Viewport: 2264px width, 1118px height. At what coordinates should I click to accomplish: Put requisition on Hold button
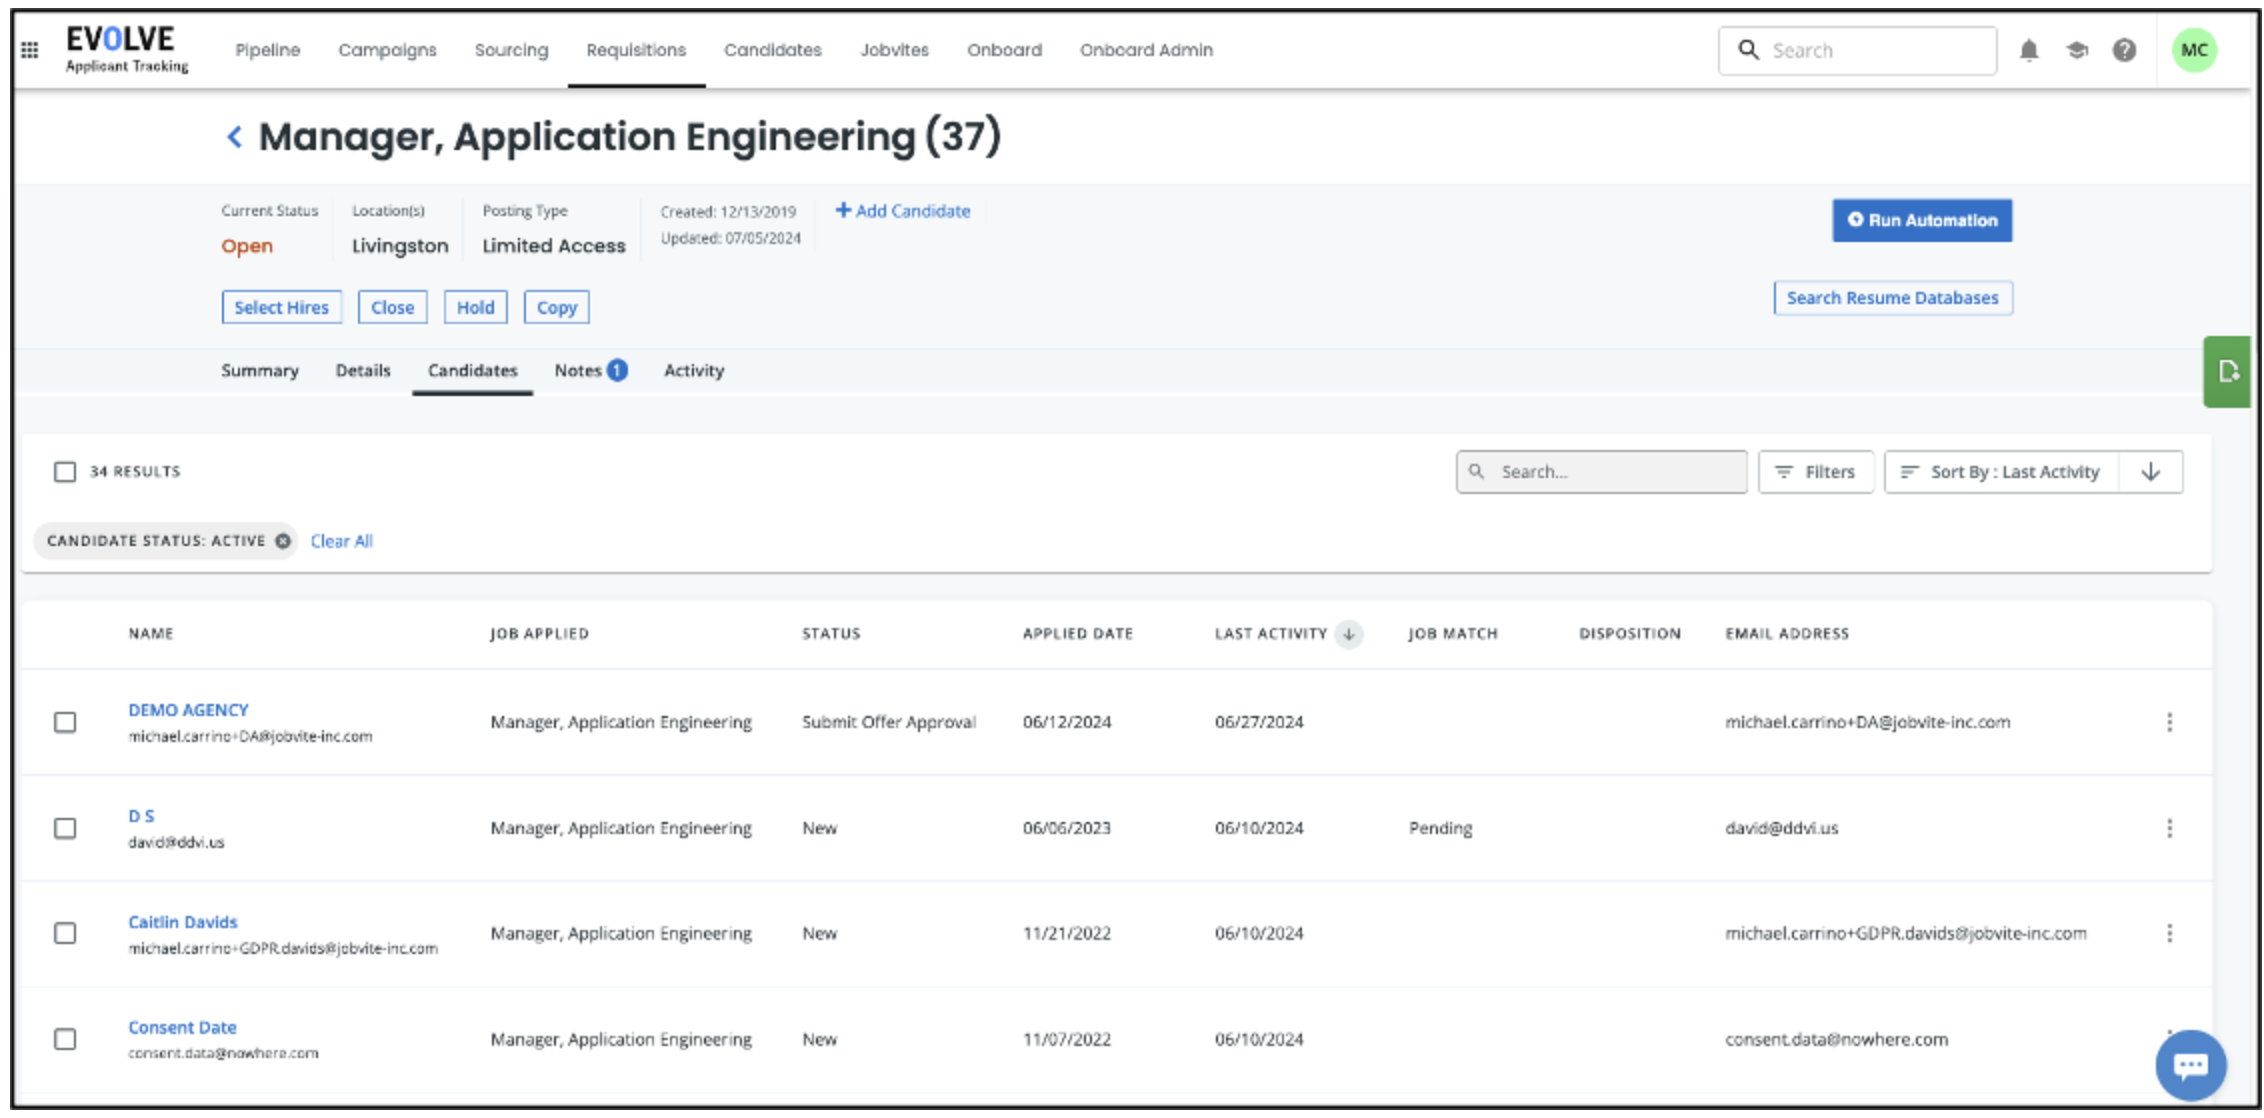coord(476,308)
